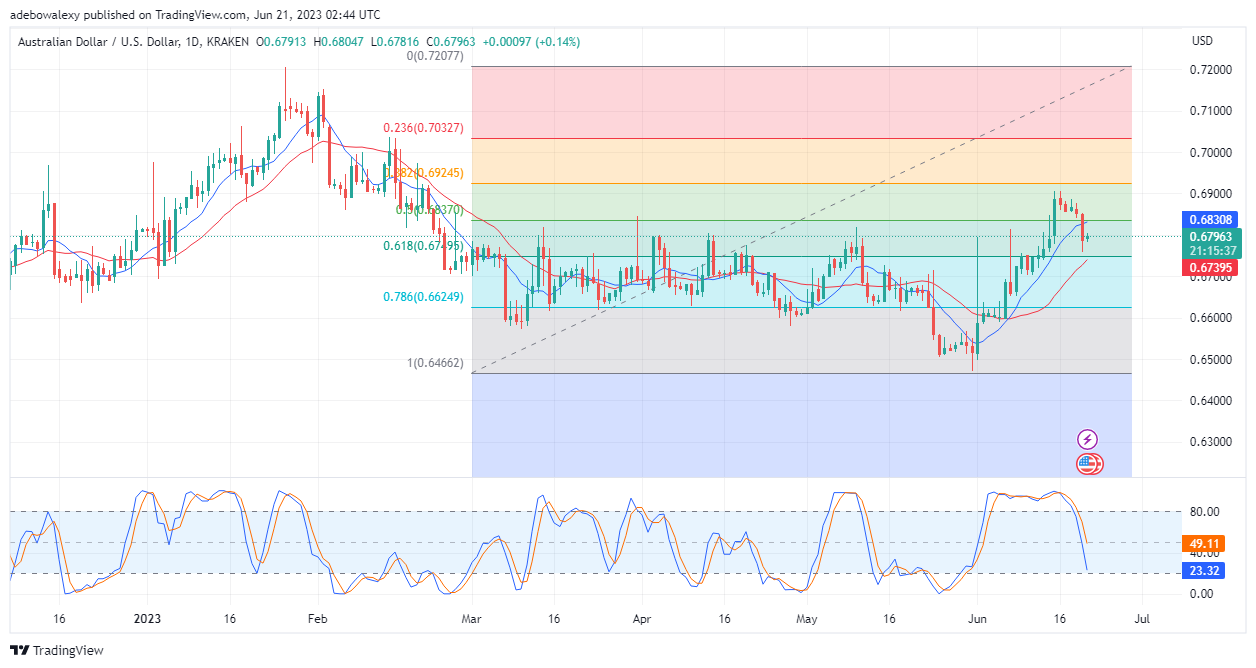Click the TradingView logo at bottom left
The image size is (1256, 668).
point(57,651)
